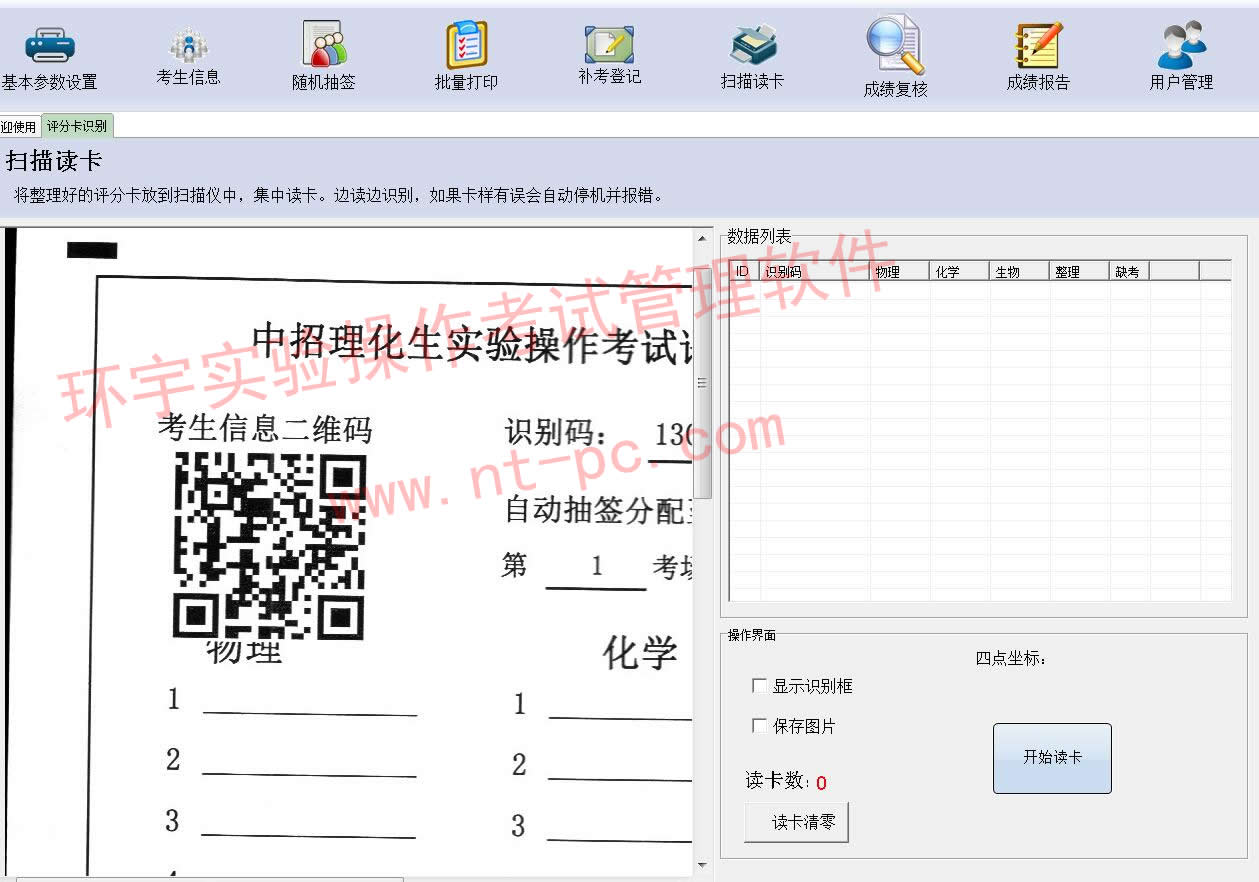Click the scan preview vertical scrollbar thumb

pos(702,383)
